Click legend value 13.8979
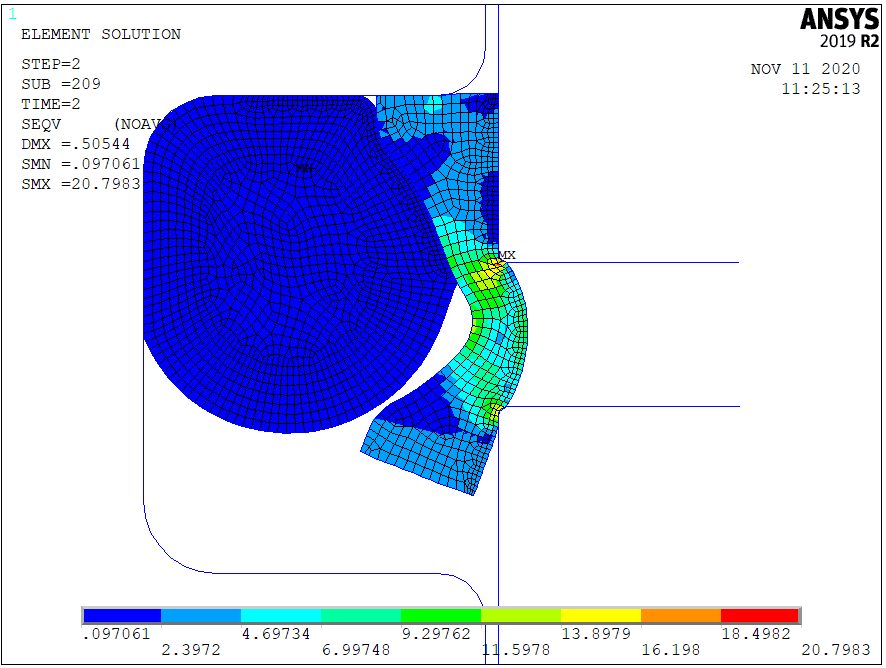Screen dimensions: 886x668 pos(596,634)
